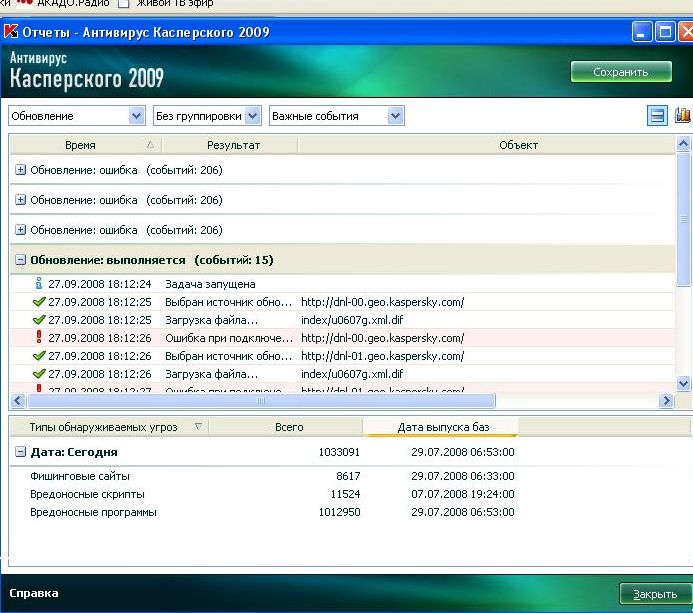Collapse the 'Дата: Сегодня' group
This screenshot has height=613, width=693.
20,452
